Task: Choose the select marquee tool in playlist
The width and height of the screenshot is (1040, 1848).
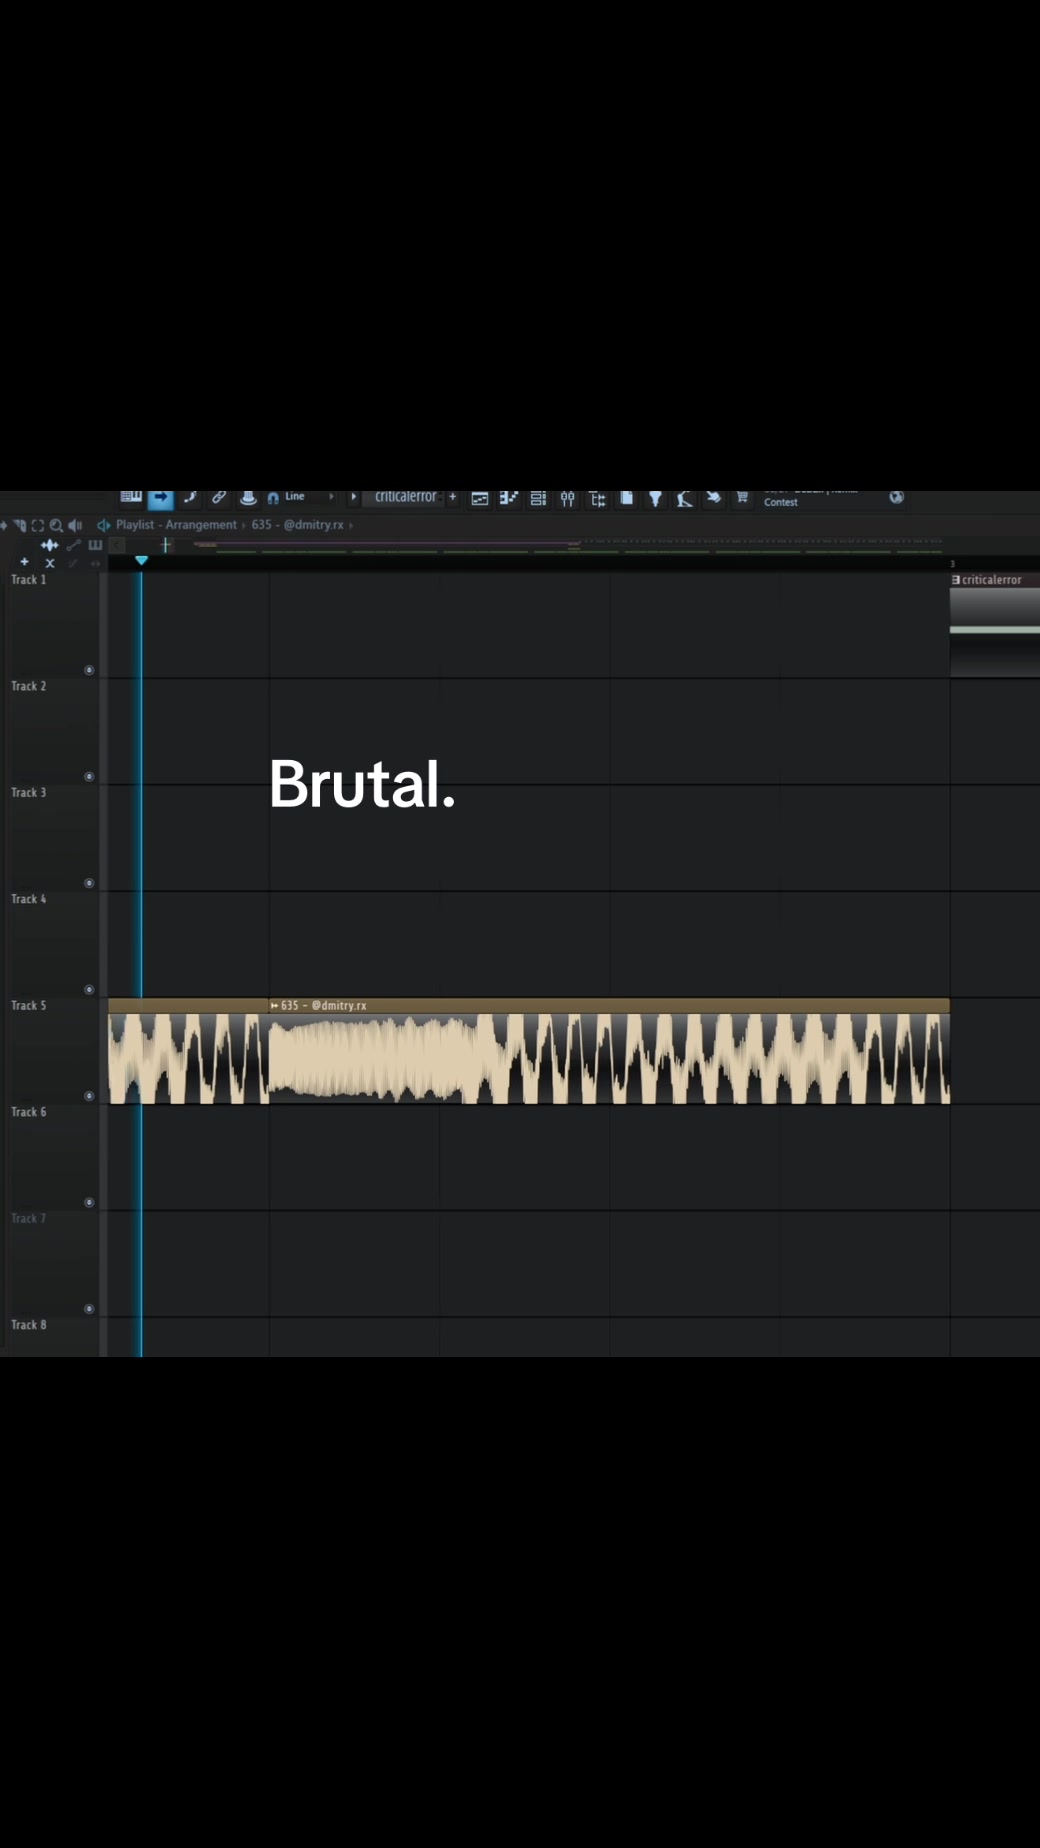Action: (38, 525)
